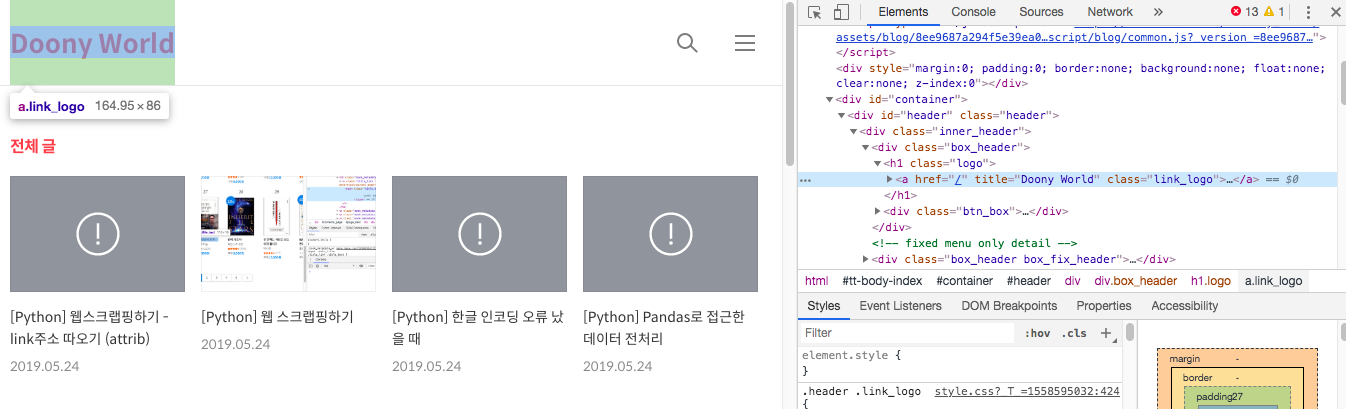The image size is (1346, 409).
Task: Click the margin region in box model
Action: (1237, 358)
